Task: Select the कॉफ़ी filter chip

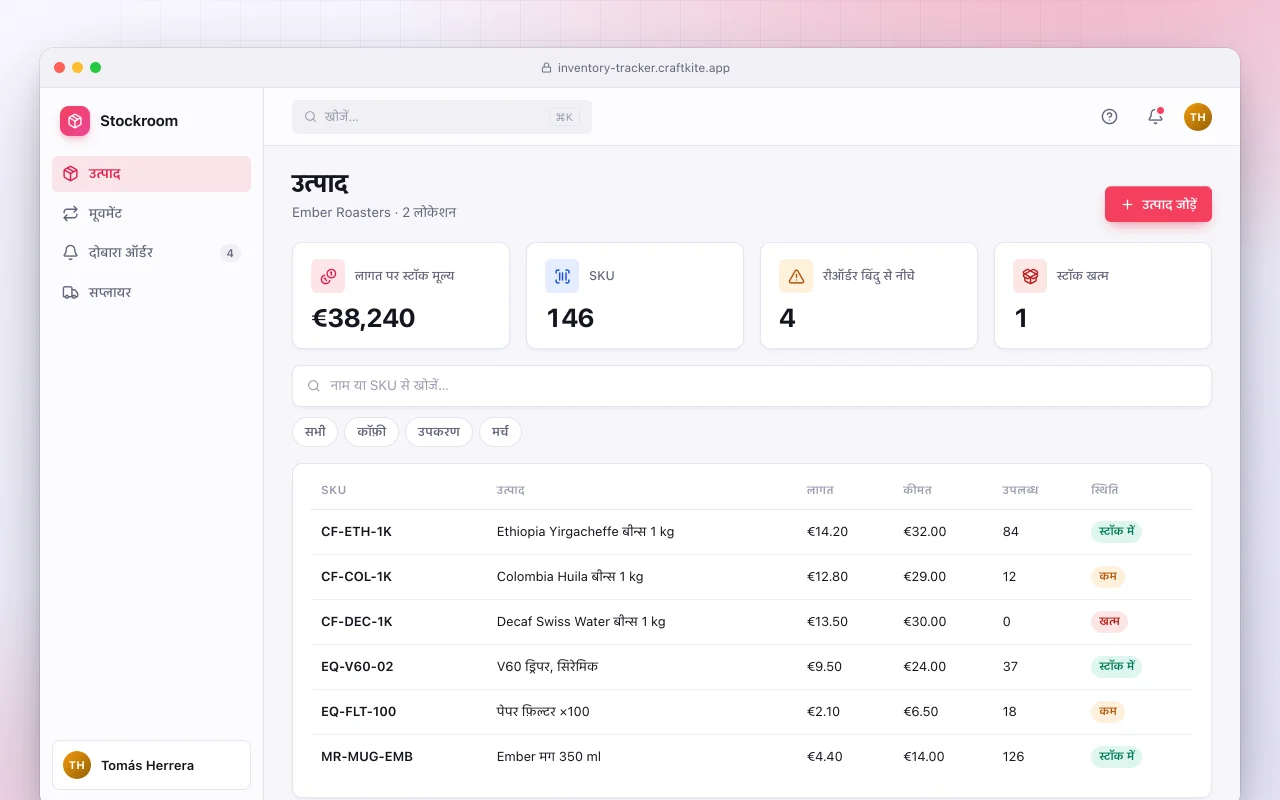Action: coord(371,432)
